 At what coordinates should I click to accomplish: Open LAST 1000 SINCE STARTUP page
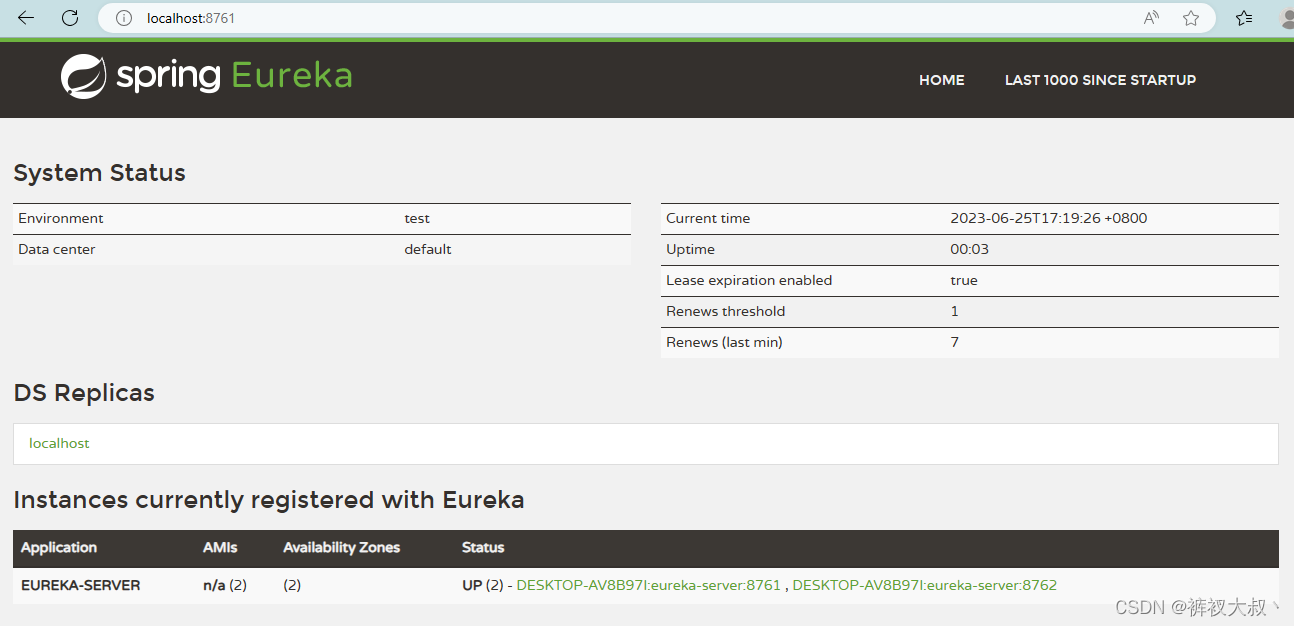(x=1100, y=80)
